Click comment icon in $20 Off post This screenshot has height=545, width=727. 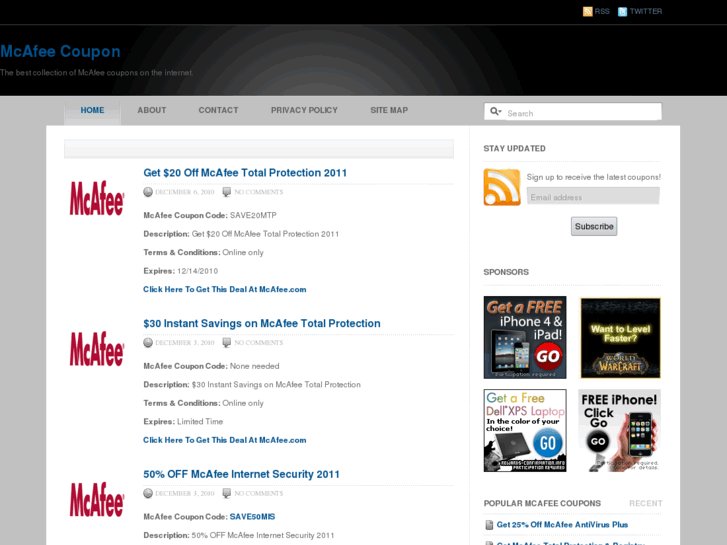coord(226,192)
